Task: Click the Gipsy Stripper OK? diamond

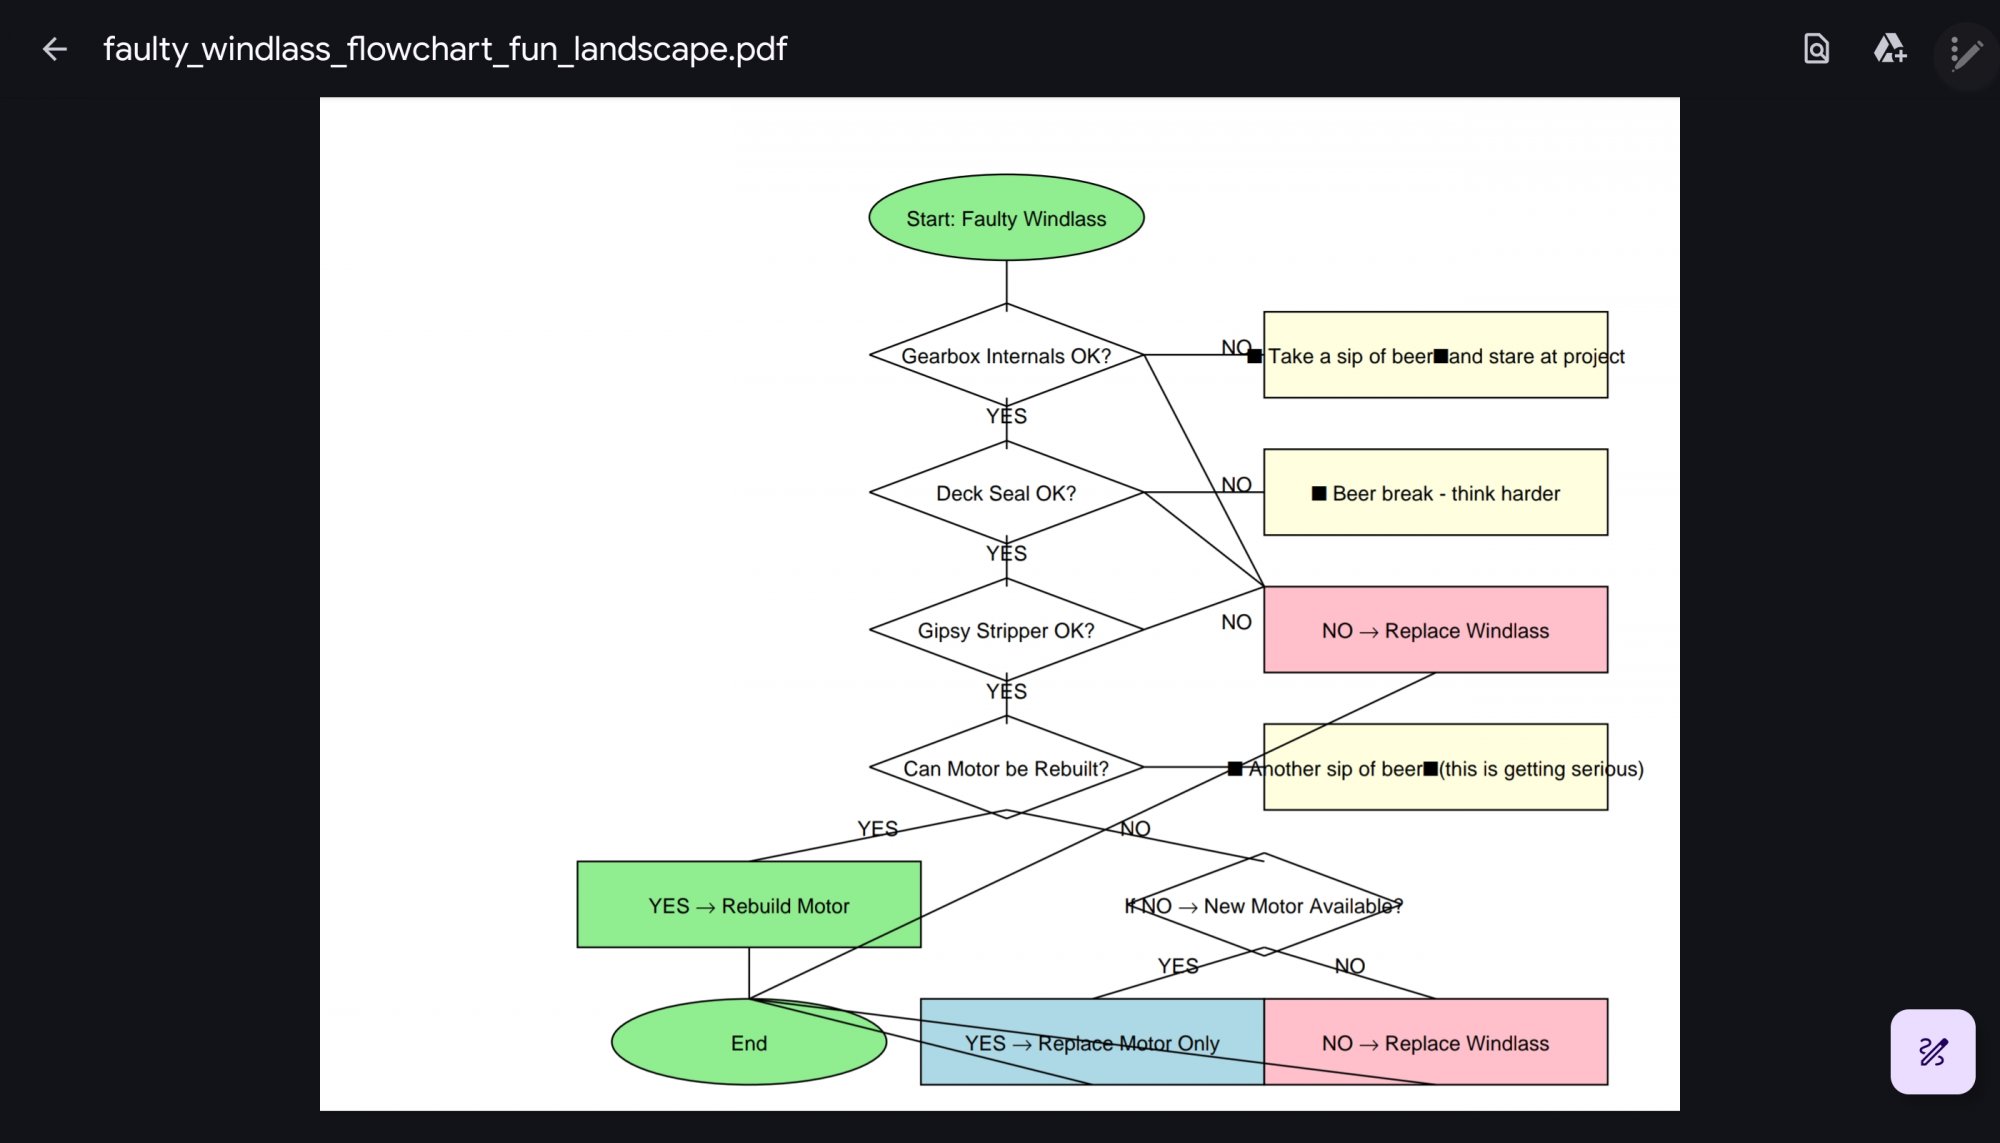Action: coord(1006,631)
